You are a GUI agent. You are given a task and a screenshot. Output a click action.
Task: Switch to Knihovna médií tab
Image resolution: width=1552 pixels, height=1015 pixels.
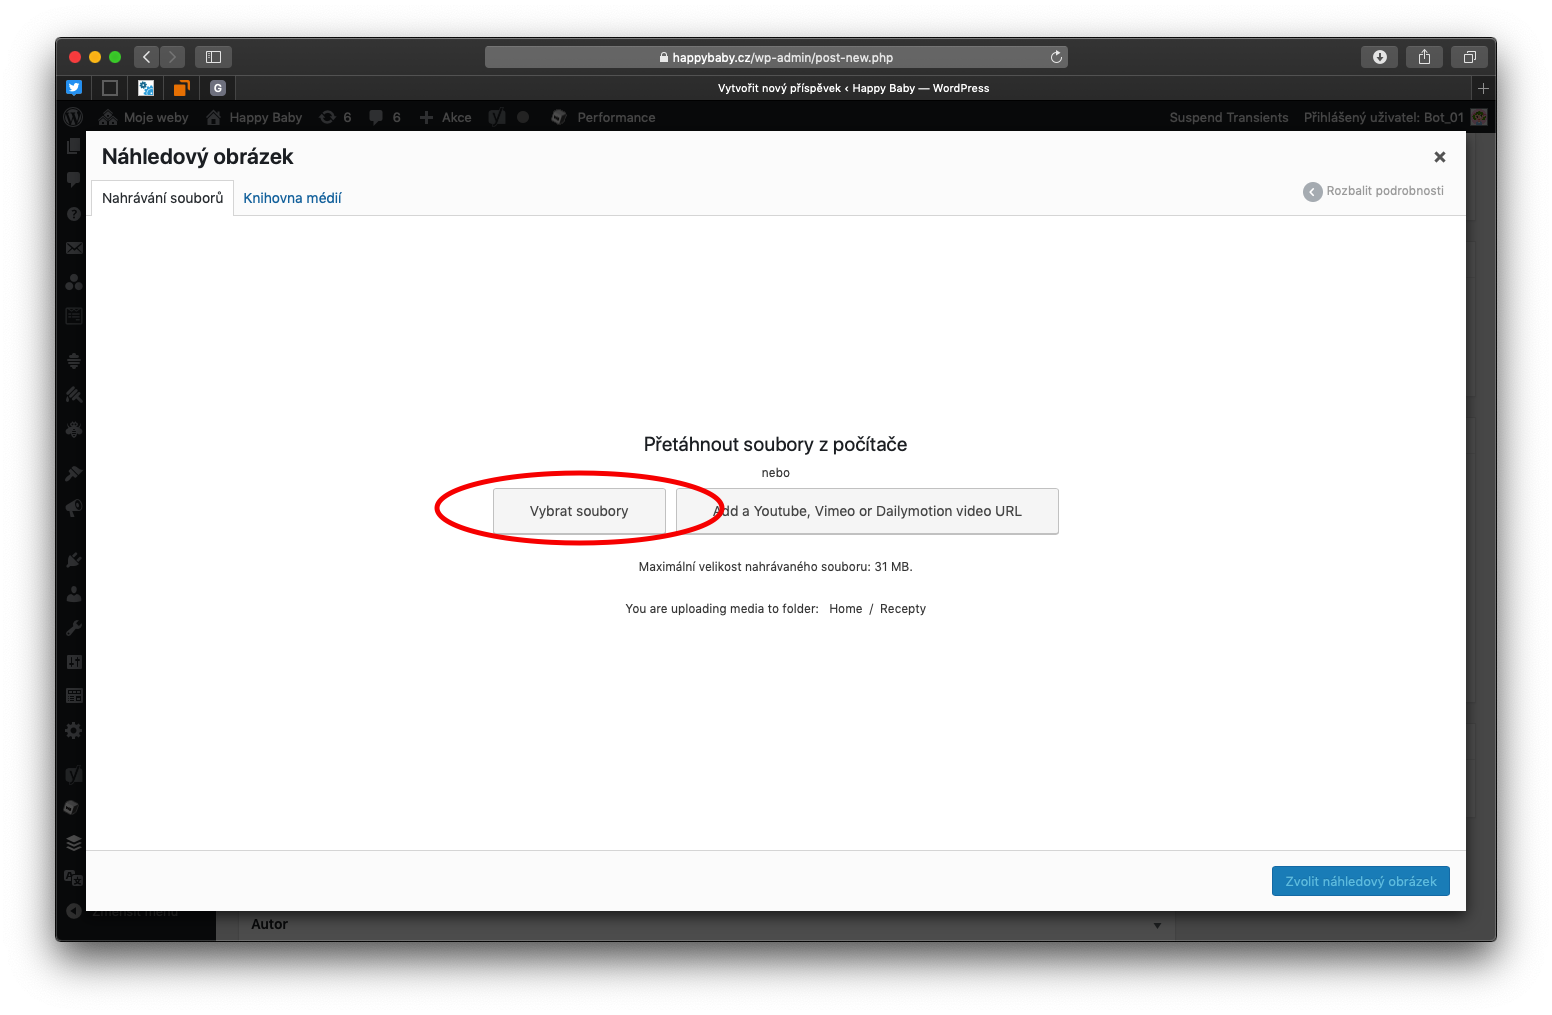(x=292, y=198)
